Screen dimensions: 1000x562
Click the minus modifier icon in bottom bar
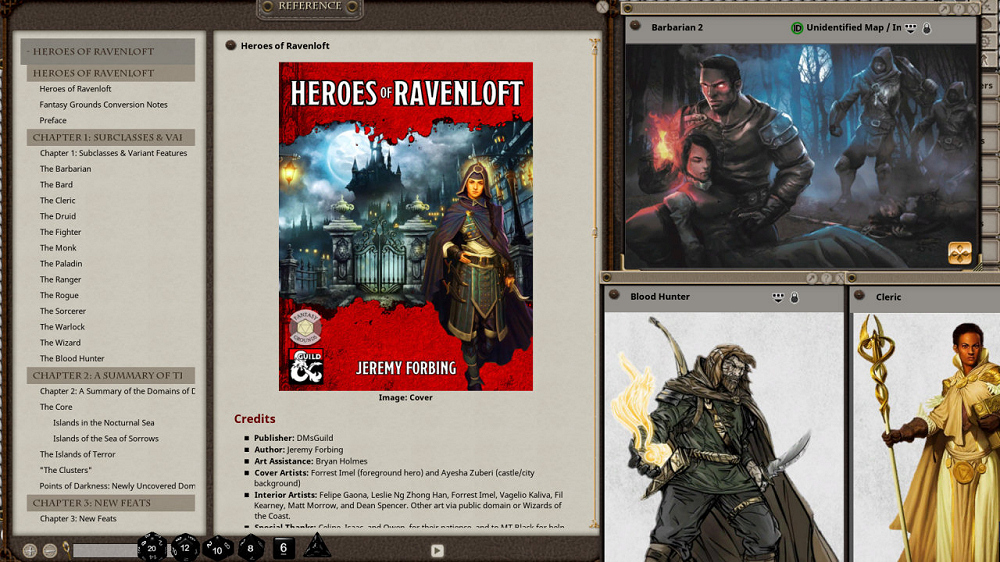50,550
